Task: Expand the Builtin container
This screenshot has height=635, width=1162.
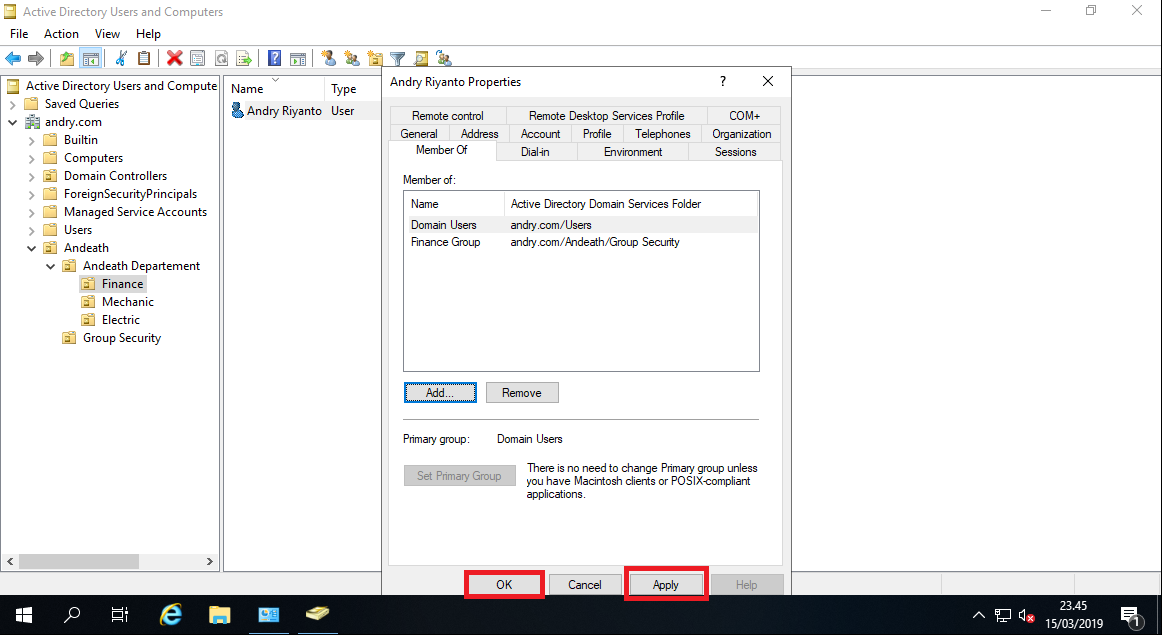Action: coord(31,140)
